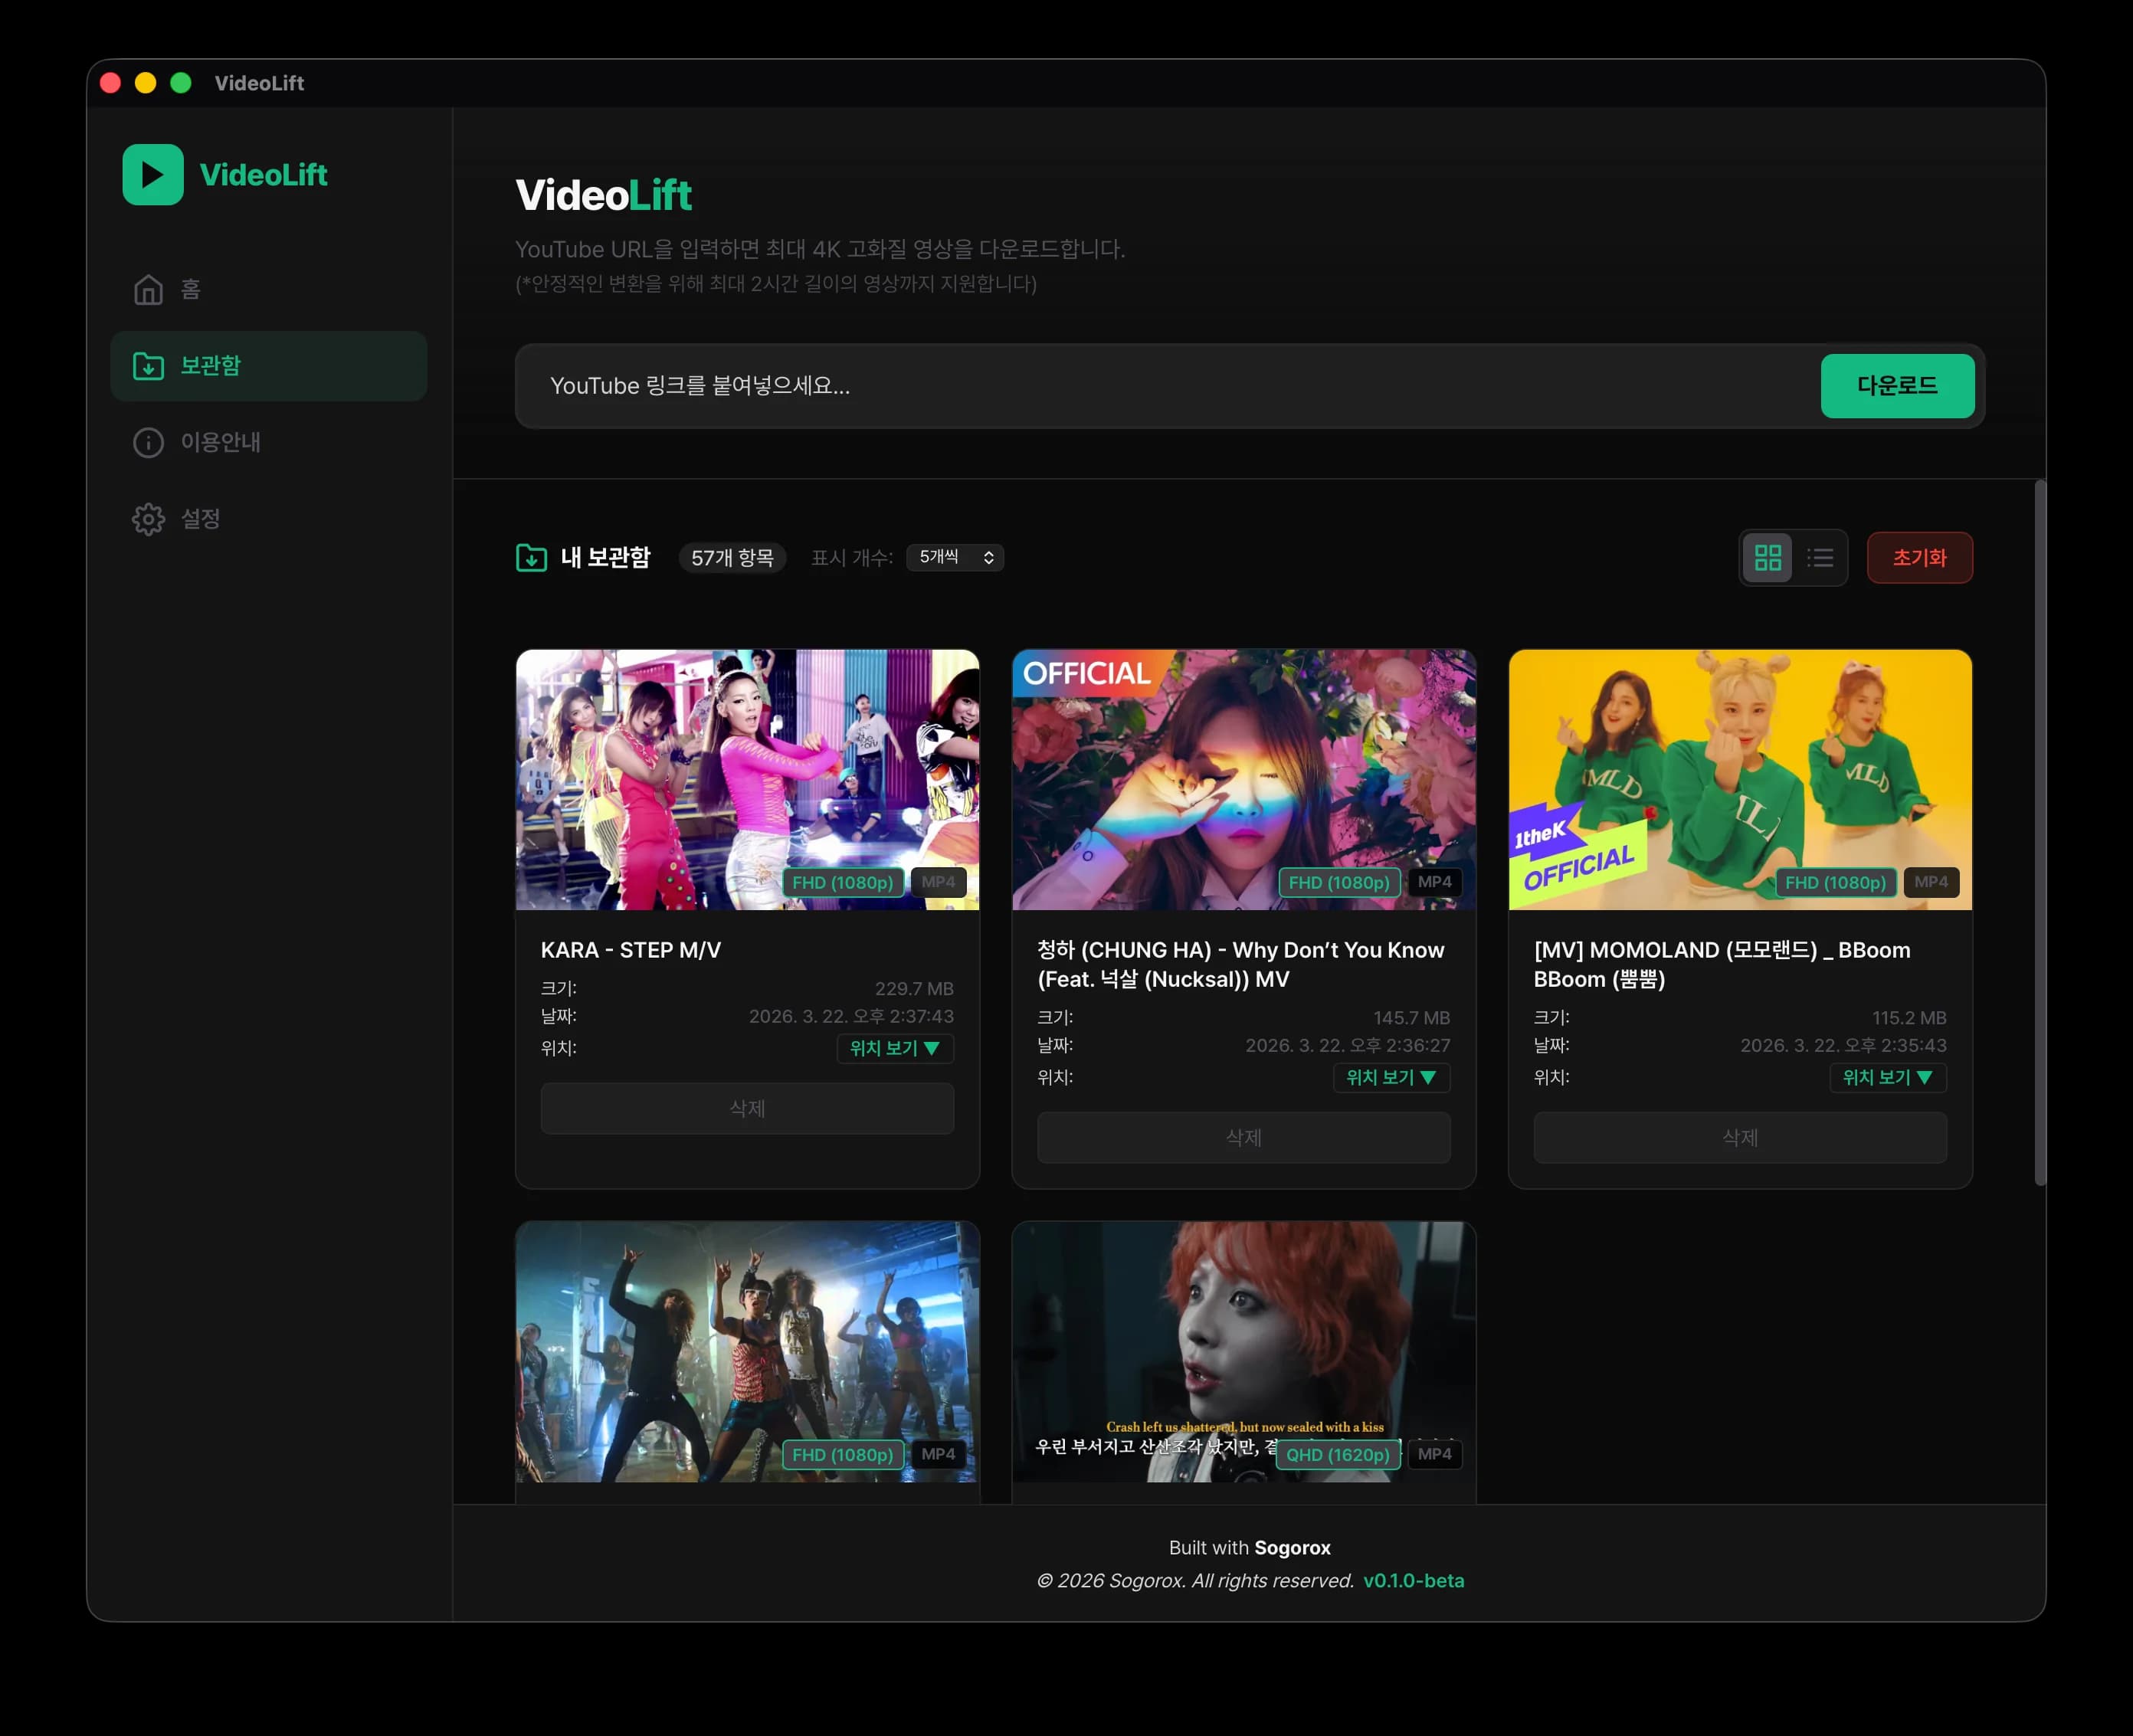Screen dimensions: 2133x1736
Task: Expand 위치 보기 for MOMOLAND BBoom BBoom
Action: click(x=1888, y=1077)
